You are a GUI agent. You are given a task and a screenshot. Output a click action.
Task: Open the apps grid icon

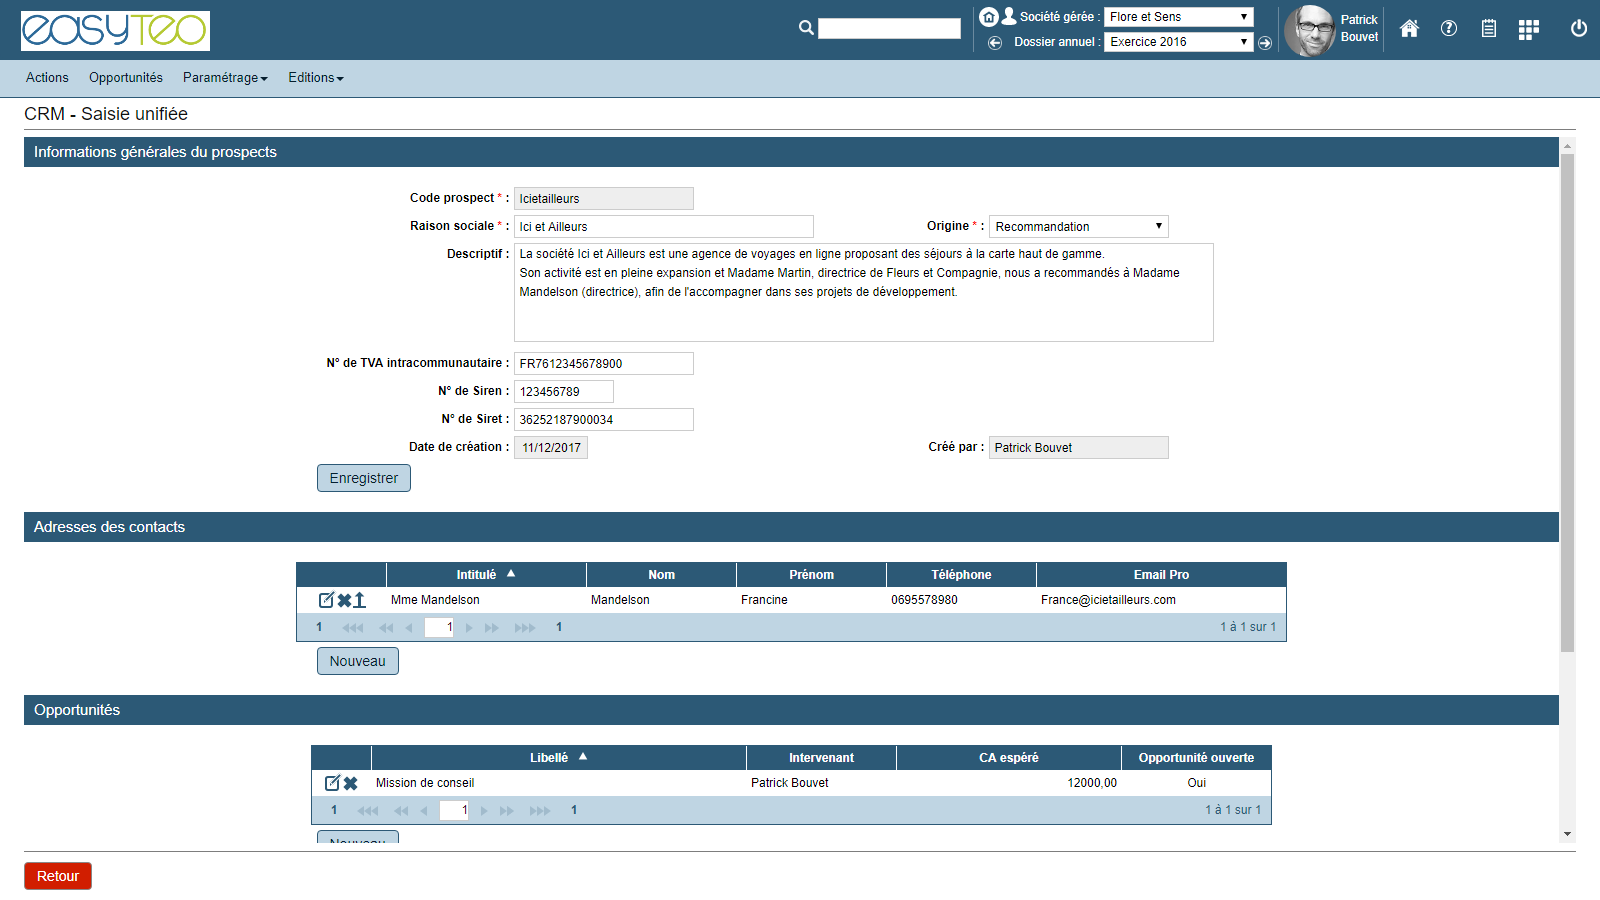[x=1528, y=30]
